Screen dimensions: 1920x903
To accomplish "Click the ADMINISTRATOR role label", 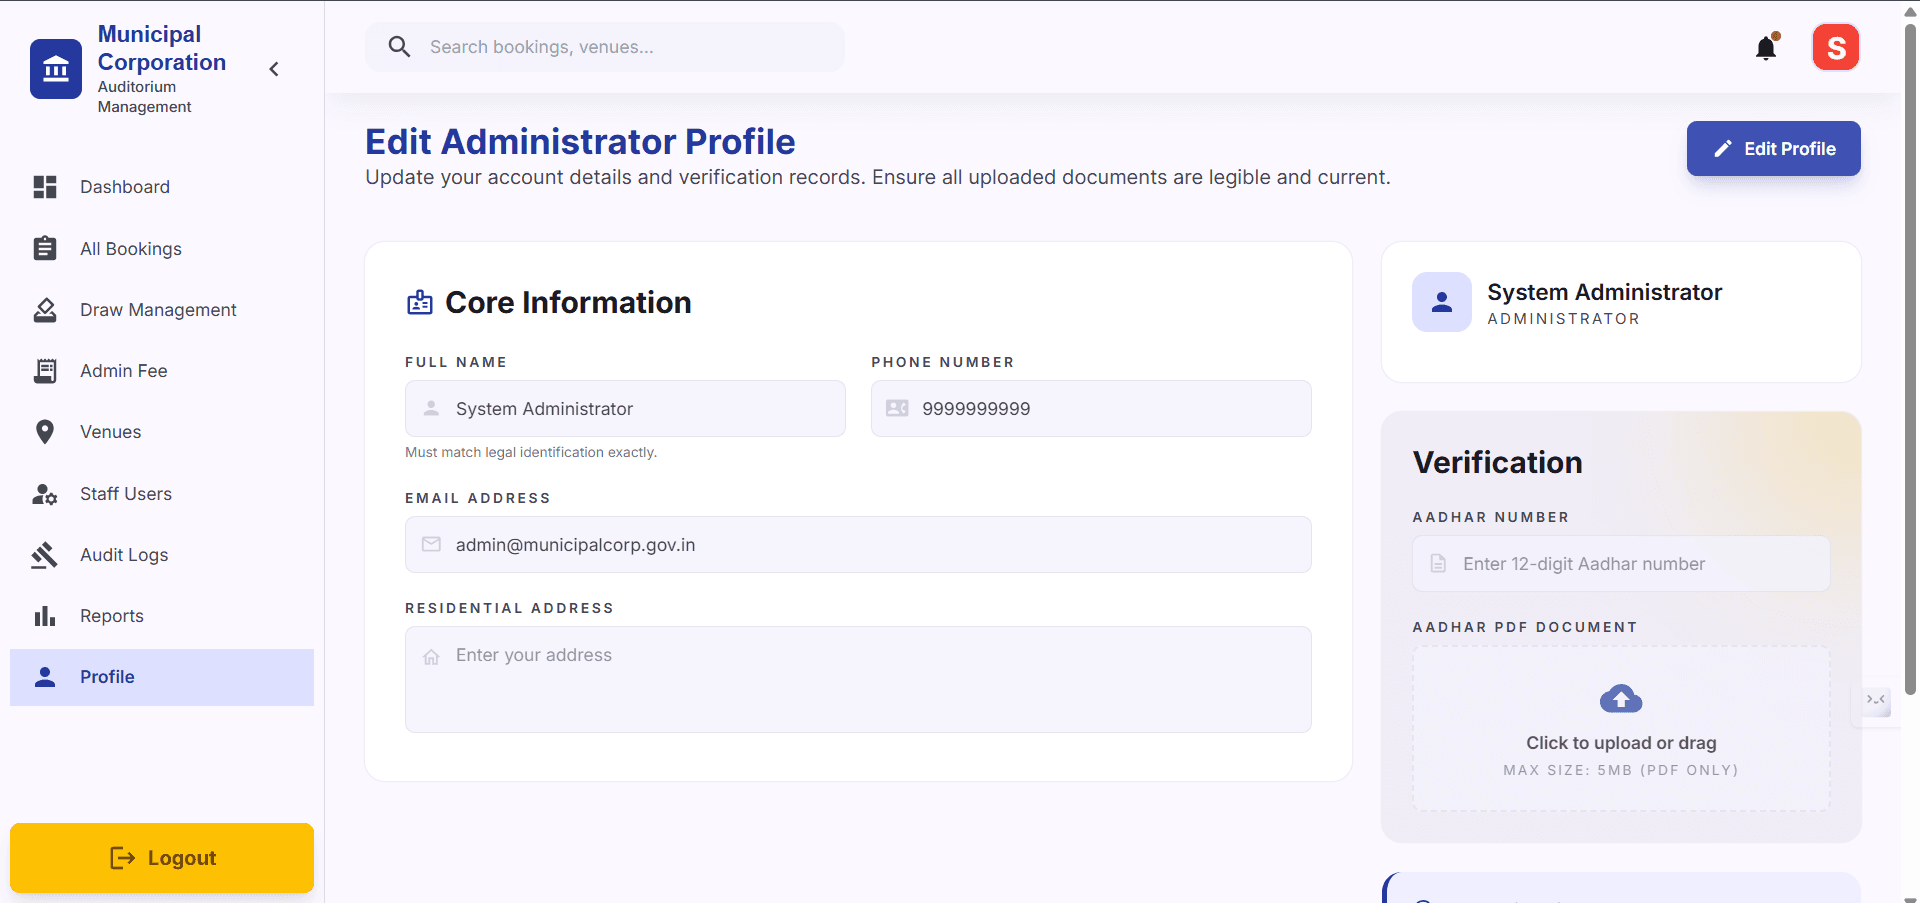I will pos(1563,319).
